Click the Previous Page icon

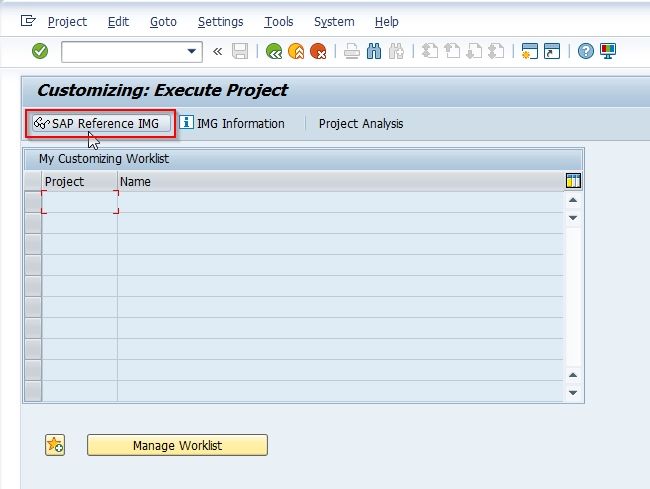point(452,51)
